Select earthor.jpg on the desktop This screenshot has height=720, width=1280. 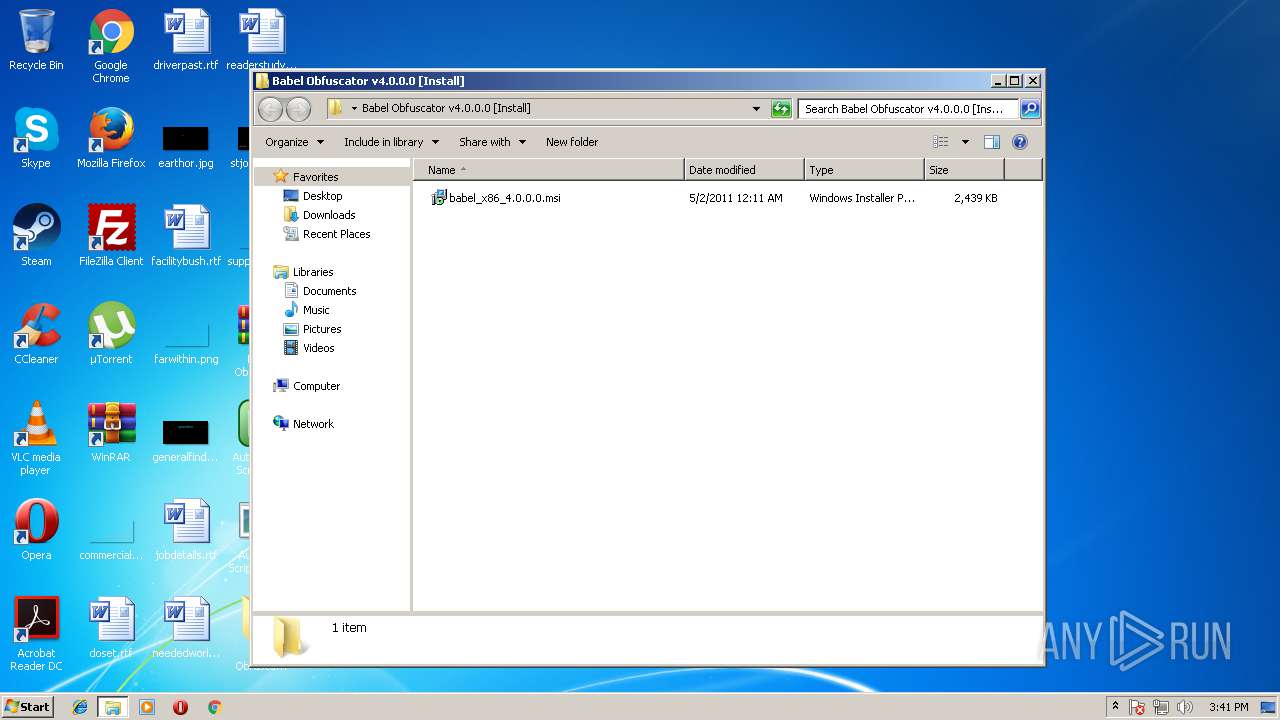coord(186,146)
